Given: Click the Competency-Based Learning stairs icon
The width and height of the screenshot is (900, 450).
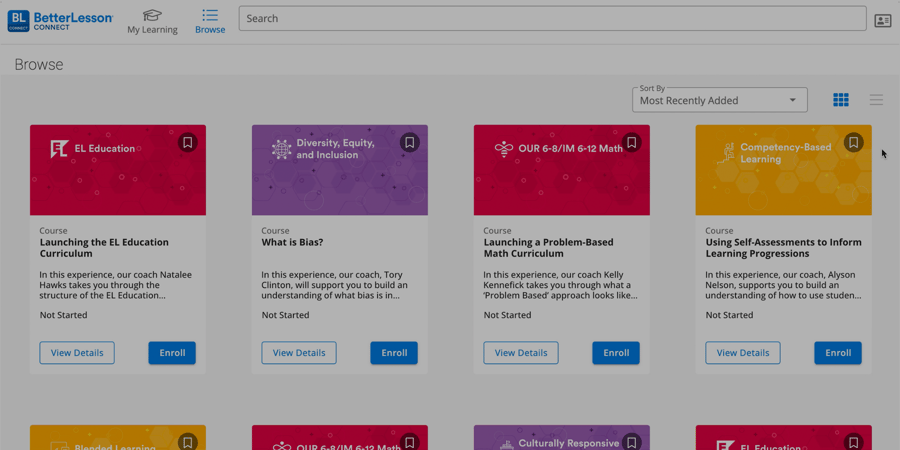Looking at the screenshot, I should pos(725,153).
